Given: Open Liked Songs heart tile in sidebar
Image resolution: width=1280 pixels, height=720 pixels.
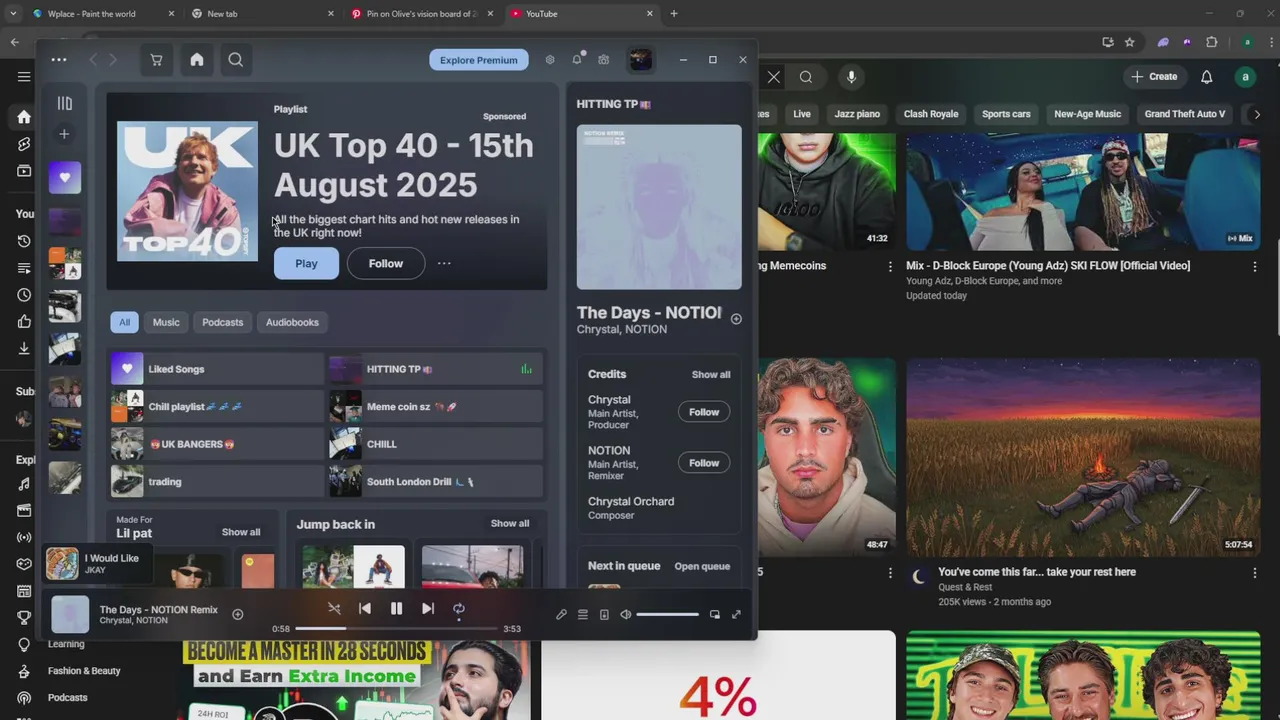Looking at the screenshot, I should [65, 177].
